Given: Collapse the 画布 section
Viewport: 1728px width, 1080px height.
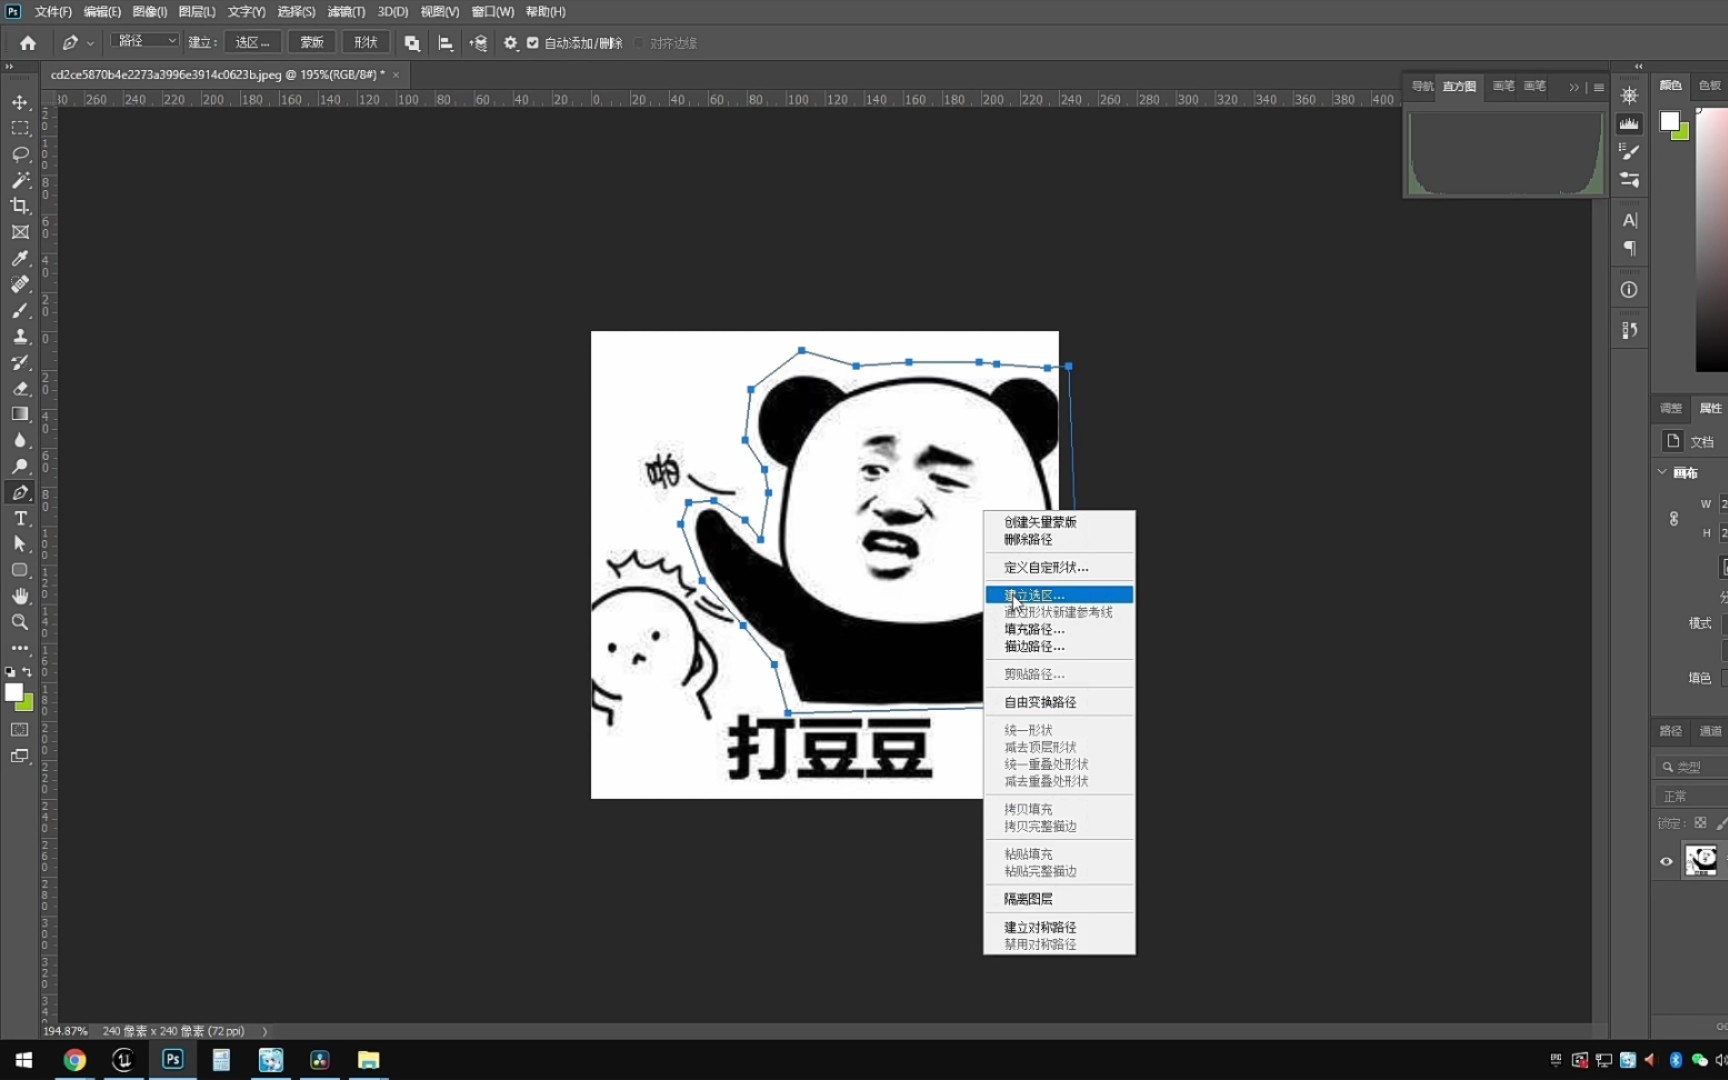Looking at the screenshot, I should click(x=1662, y=472).
